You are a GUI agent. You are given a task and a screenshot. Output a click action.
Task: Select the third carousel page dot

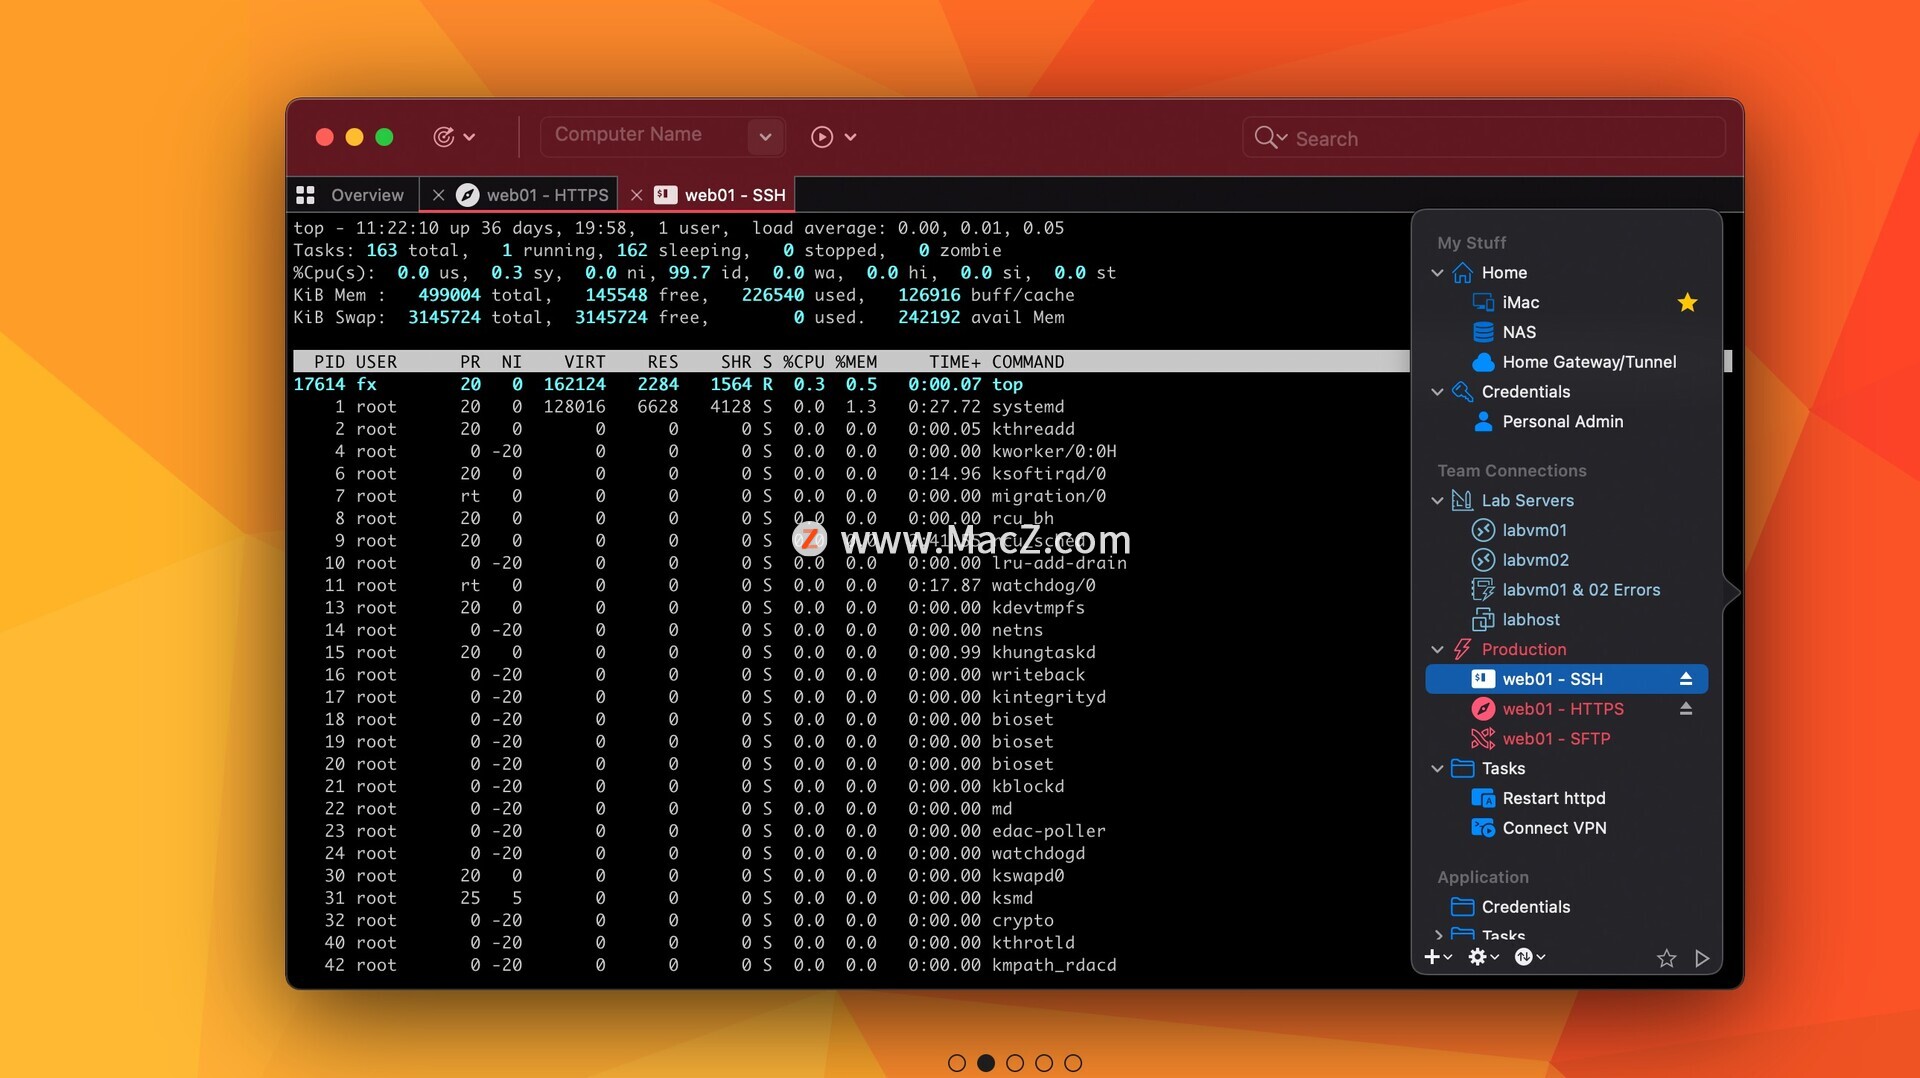click(1015, 1063)
